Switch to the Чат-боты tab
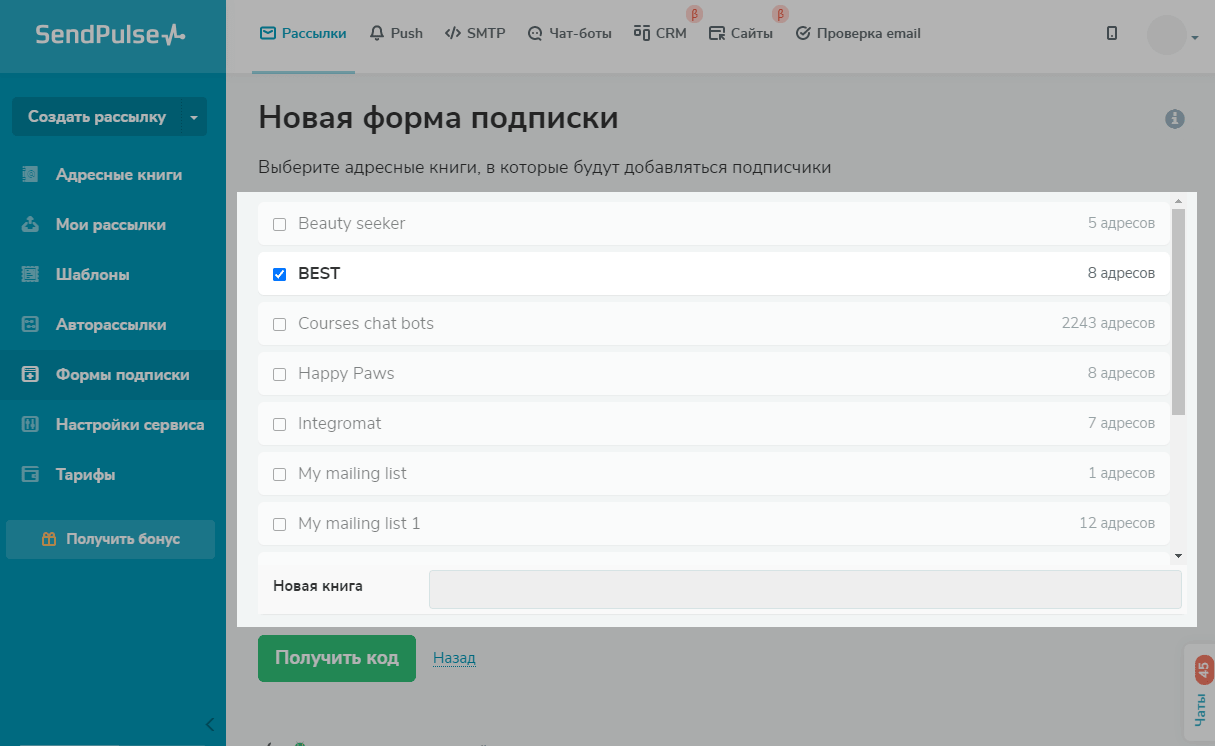 click(x=569, y=33)
